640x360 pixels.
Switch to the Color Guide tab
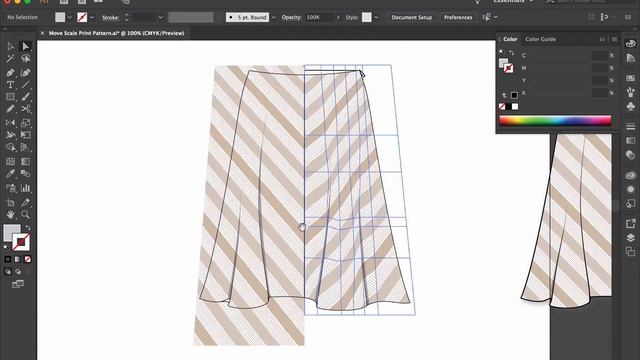click(540, 39)
